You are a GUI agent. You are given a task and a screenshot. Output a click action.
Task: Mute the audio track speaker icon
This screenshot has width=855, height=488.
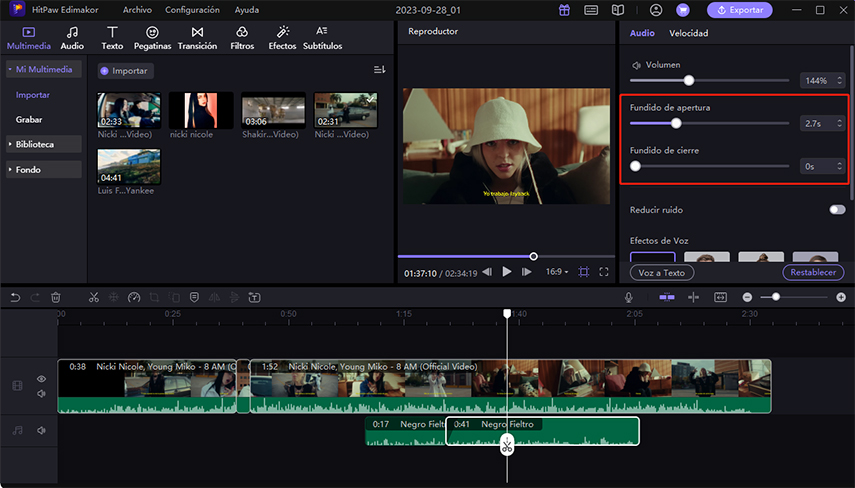pyautogui.click(x=41, y=430)
